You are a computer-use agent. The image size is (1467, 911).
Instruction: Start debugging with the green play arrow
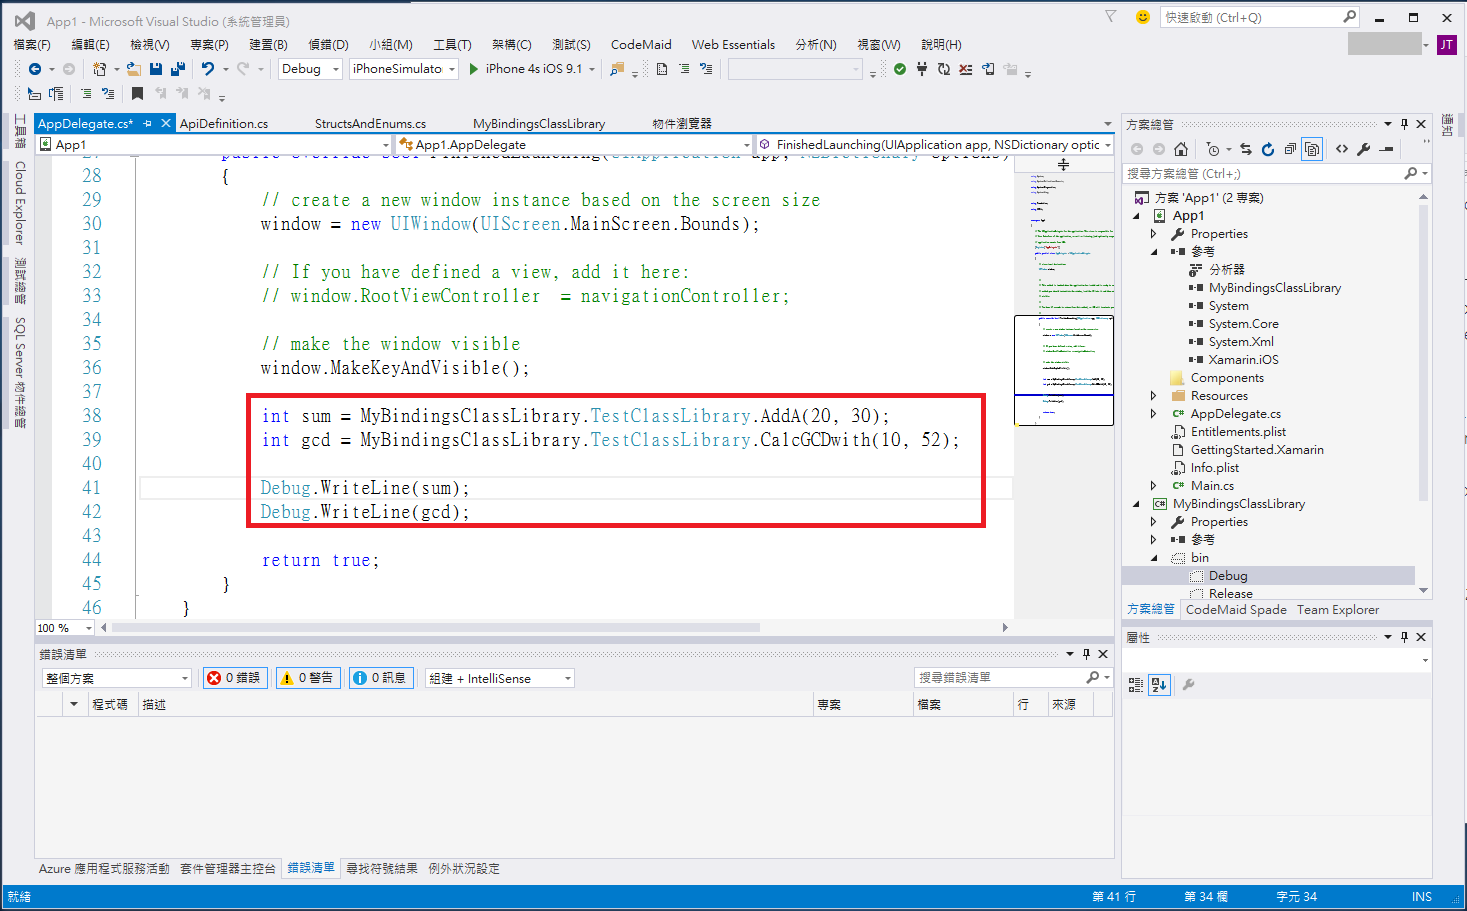click(474, 69)
